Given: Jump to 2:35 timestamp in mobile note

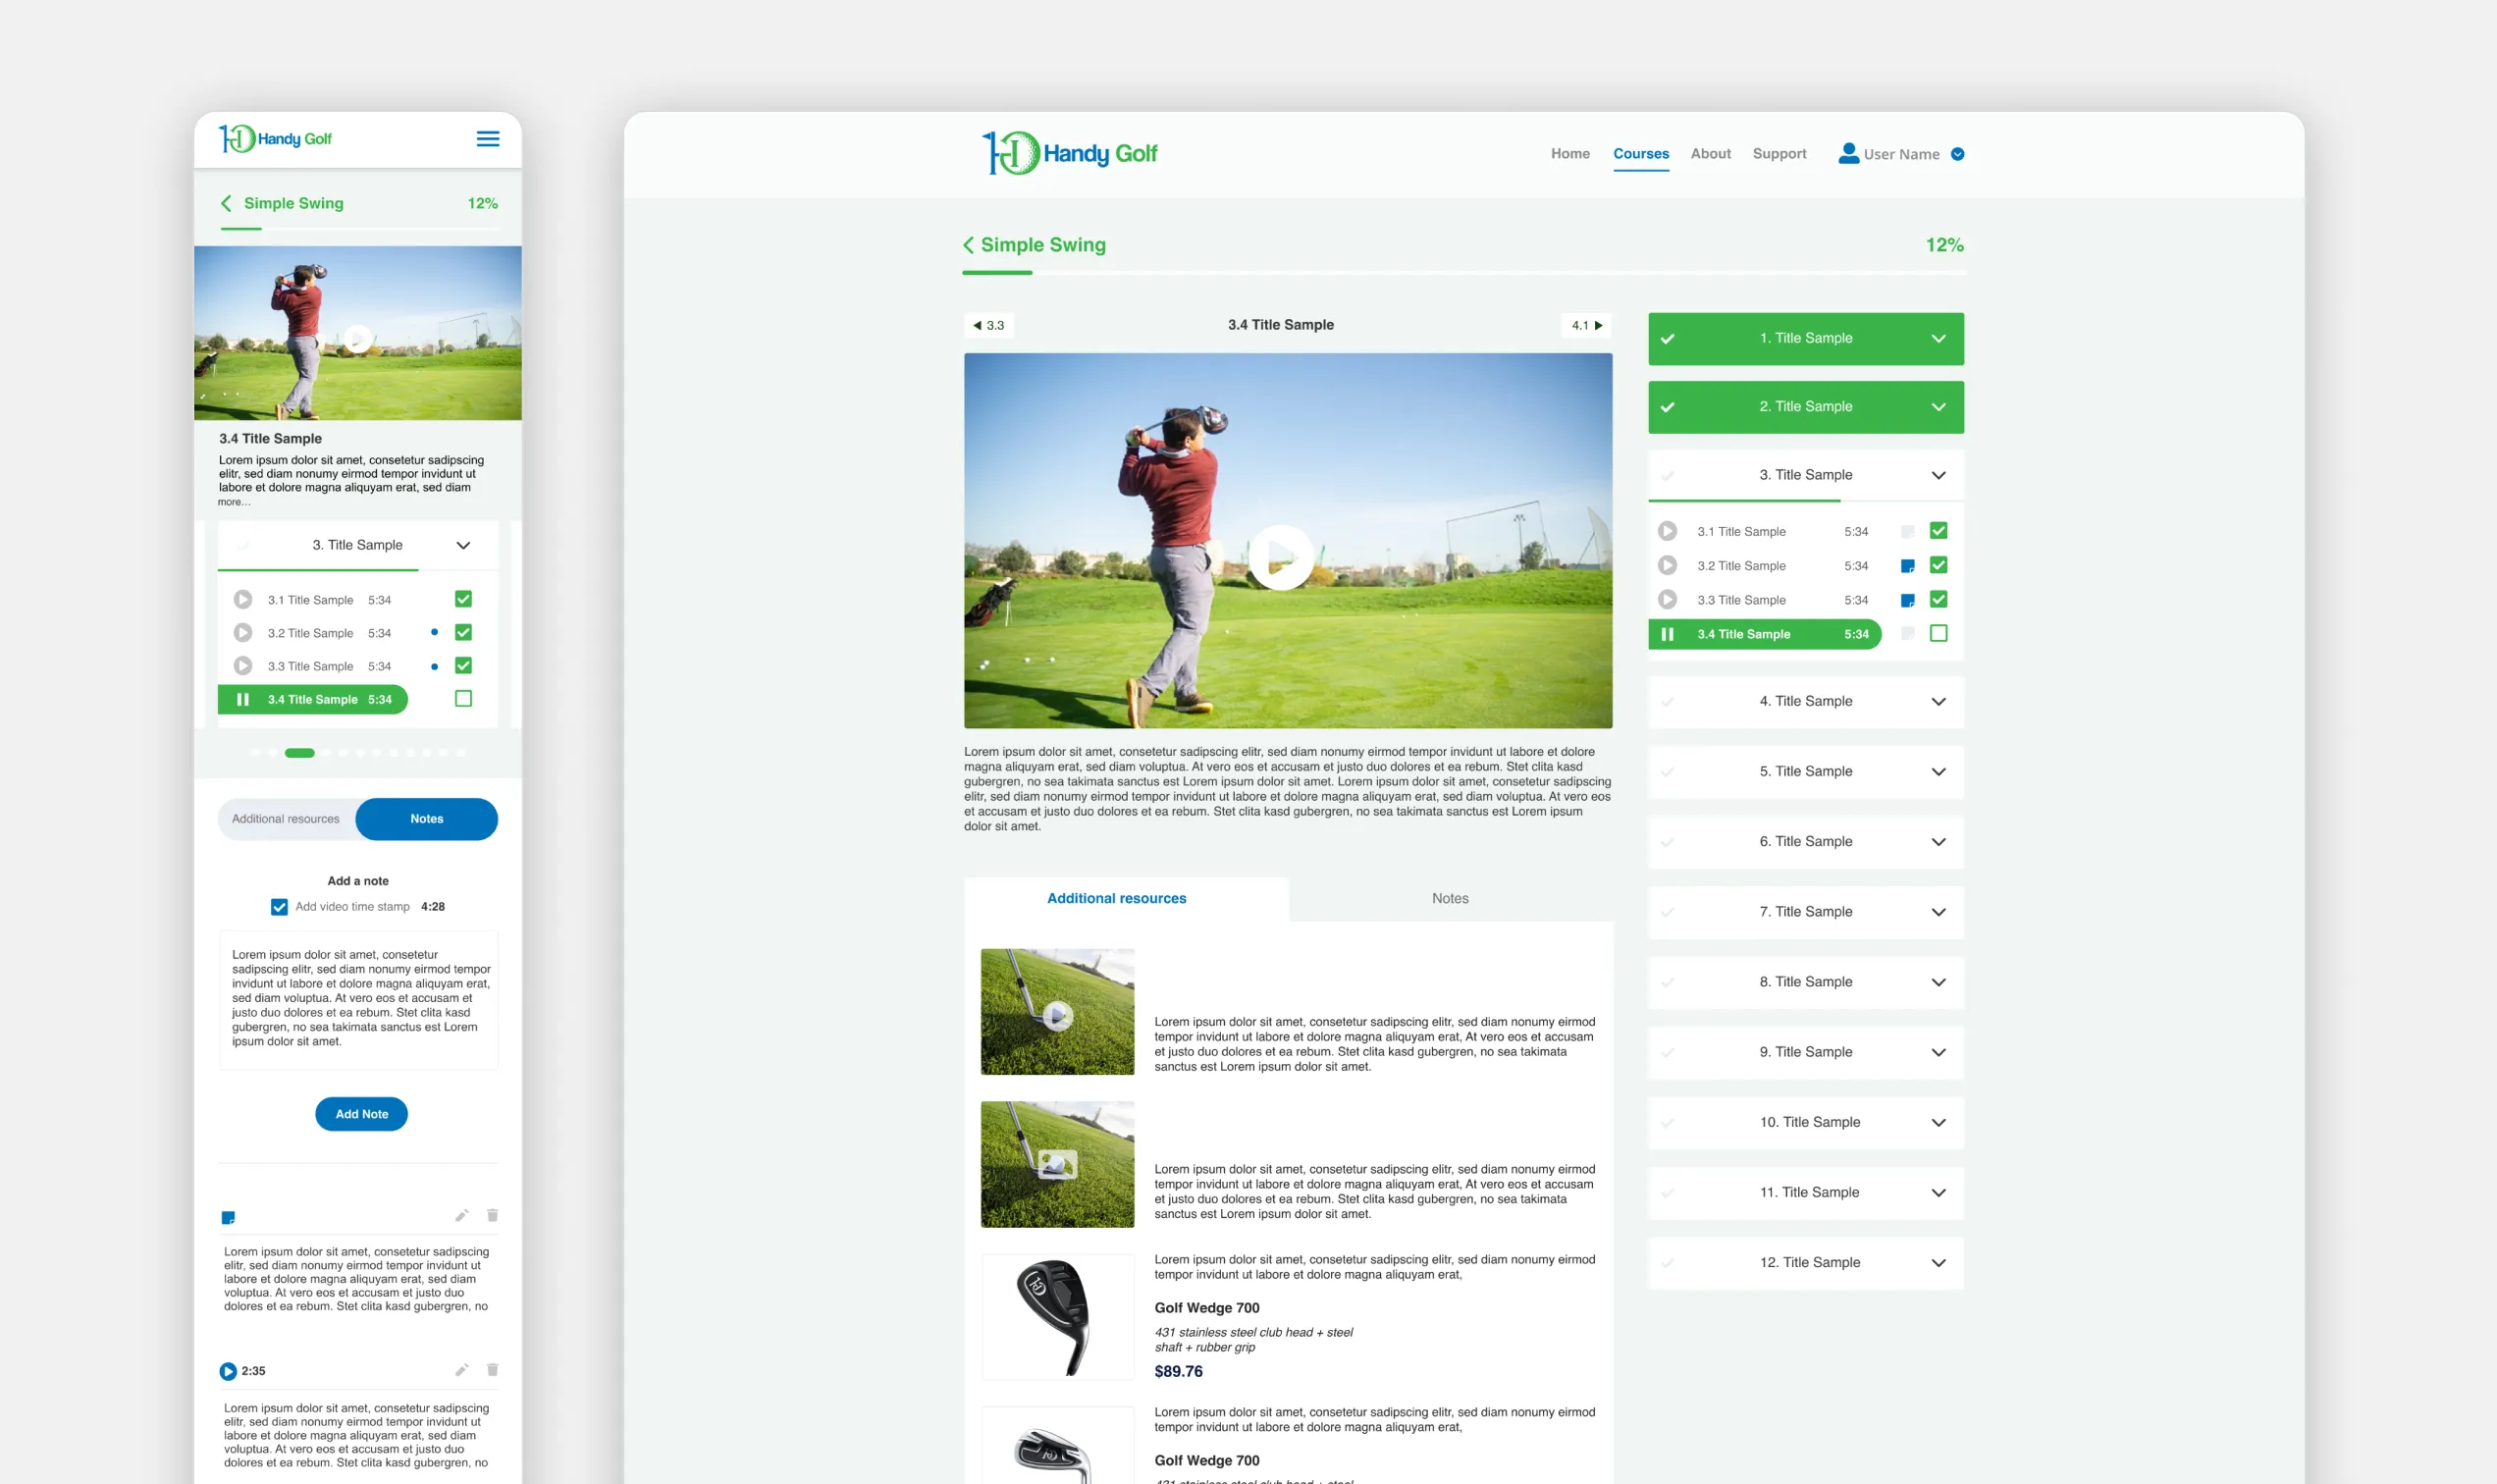Looking at the screenshot, I should tap(228, 1371).
